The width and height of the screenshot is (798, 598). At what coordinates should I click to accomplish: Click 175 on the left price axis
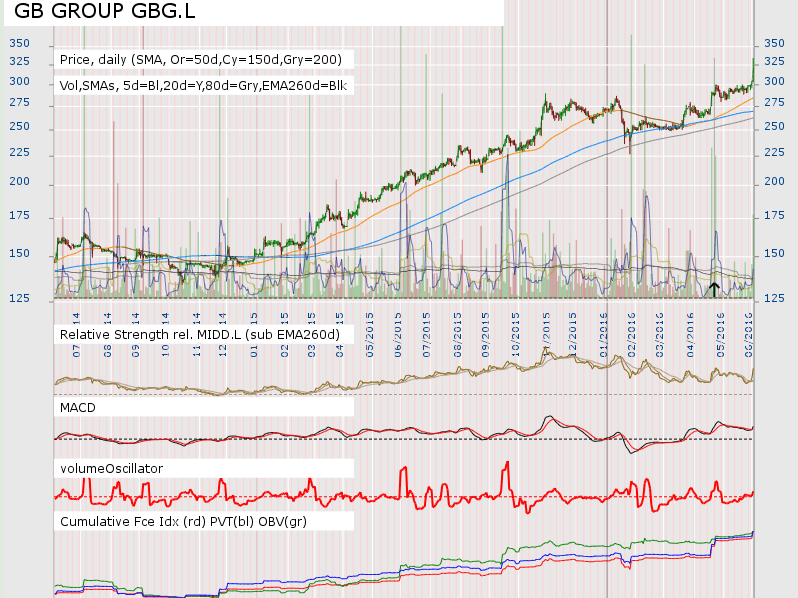(19, 215)
